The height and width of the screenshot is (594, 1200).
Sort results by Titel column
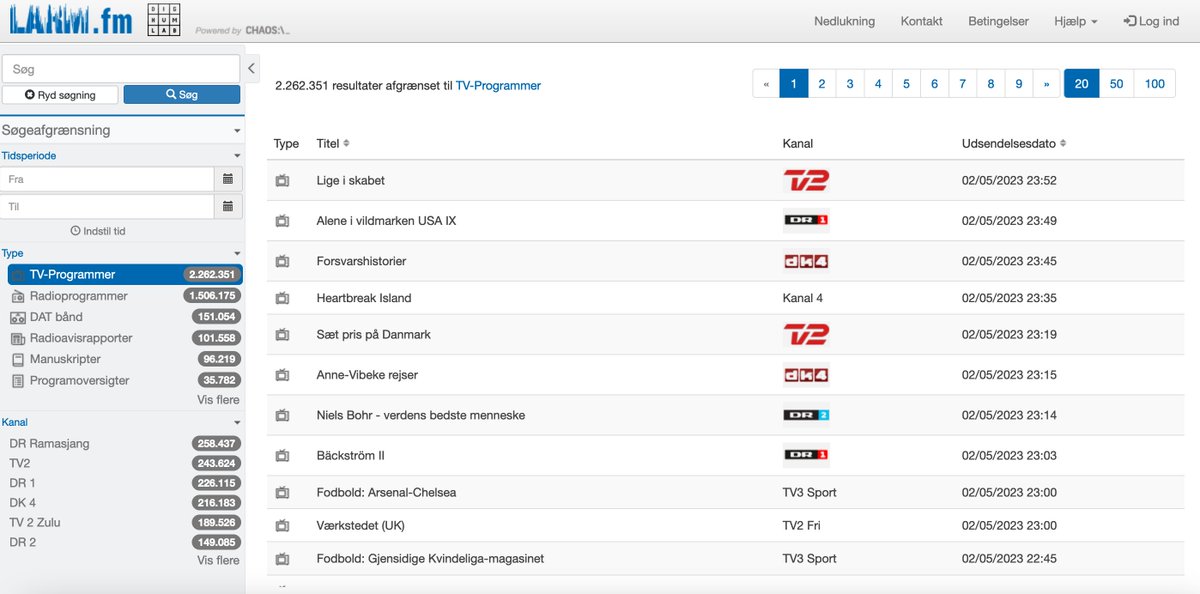[x=333, y=144]
